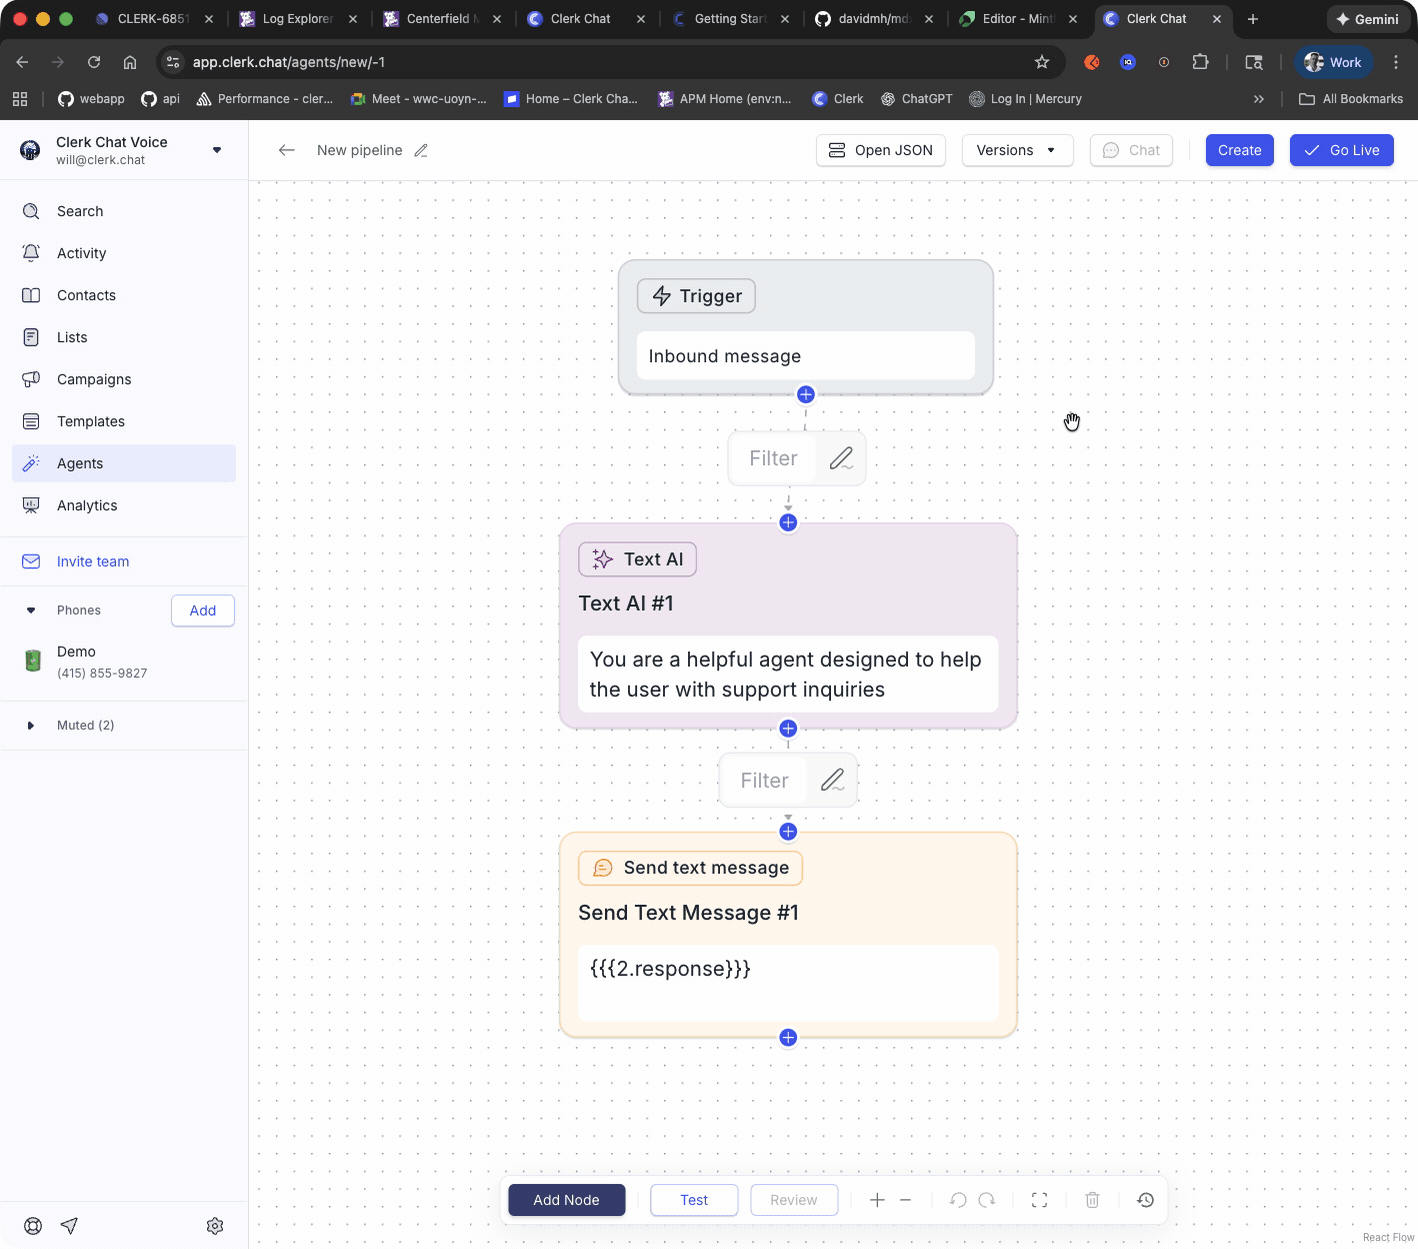Screen dimensions: 1418x1249
Task: Open the Versions dropdown
Action: pos(1017,150)
